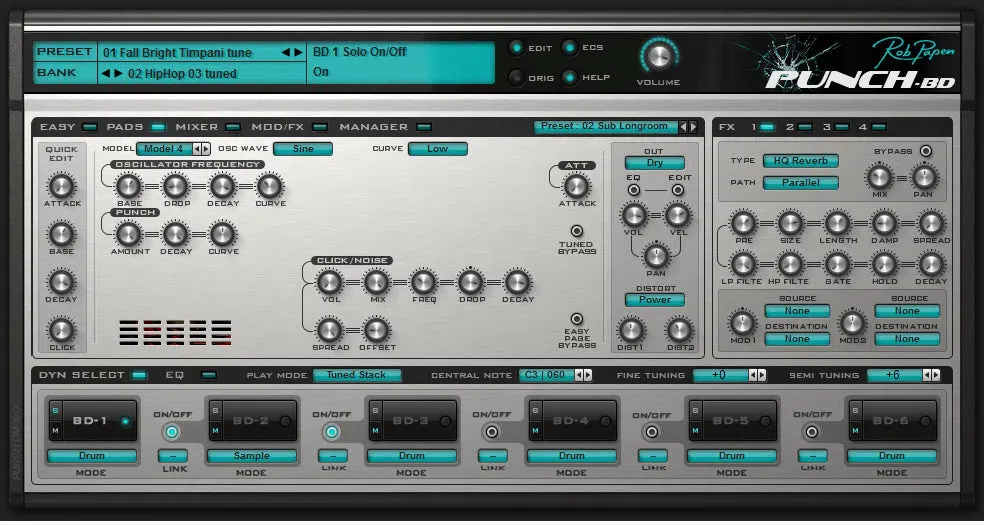The height and width of the screenshot is (525, 984).
Task: Toggle the FX BYPASS button
Action: point(925,151)
